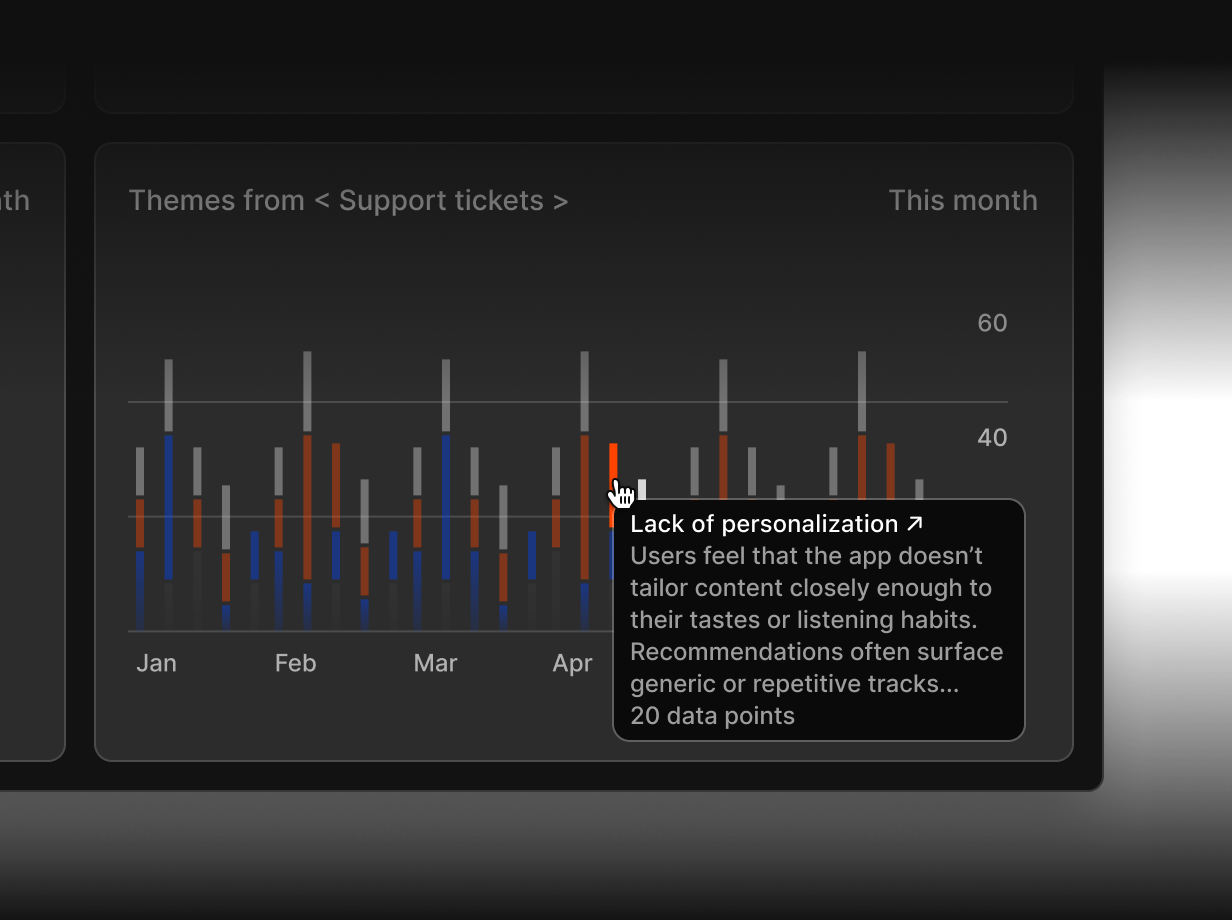Select the Support tickets source label

441,201
